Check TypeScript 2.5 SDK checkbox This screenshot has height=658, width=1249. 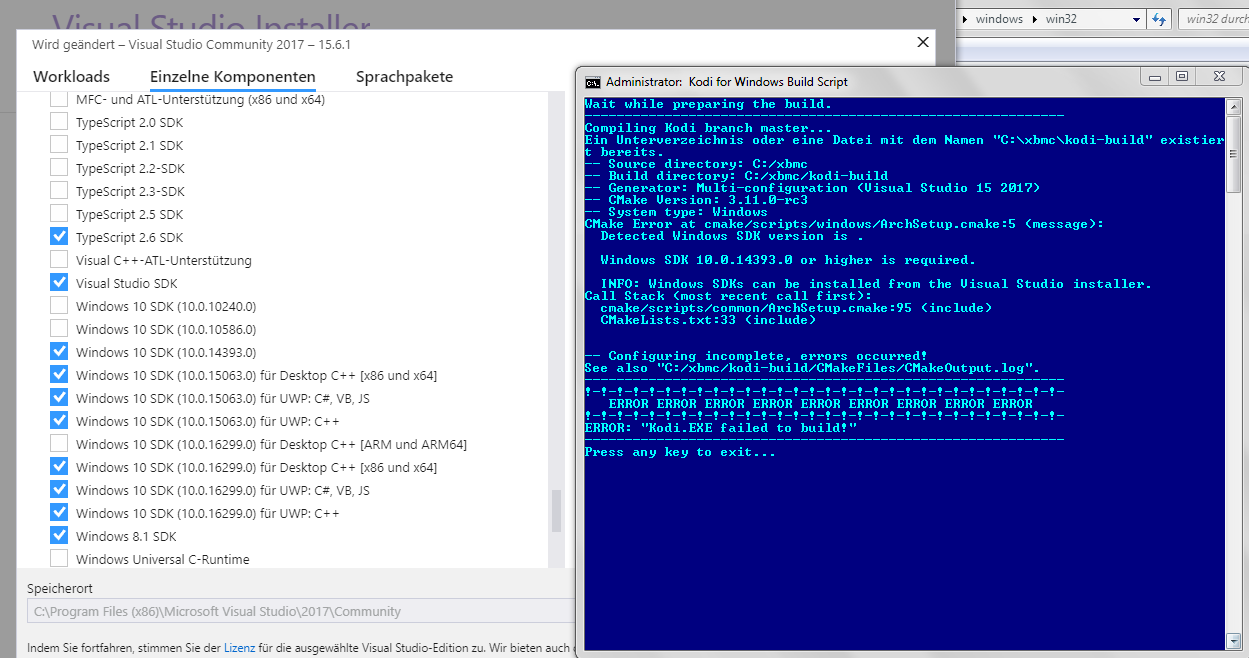(x=59, y=214)
